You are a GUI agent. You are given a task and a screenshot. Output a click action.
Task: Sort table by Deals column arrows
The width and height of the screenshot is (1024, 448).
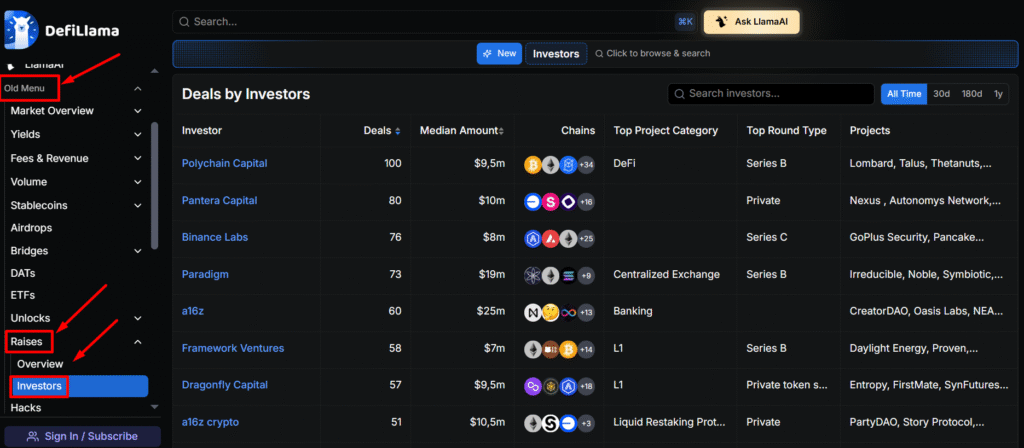(397, 131)
